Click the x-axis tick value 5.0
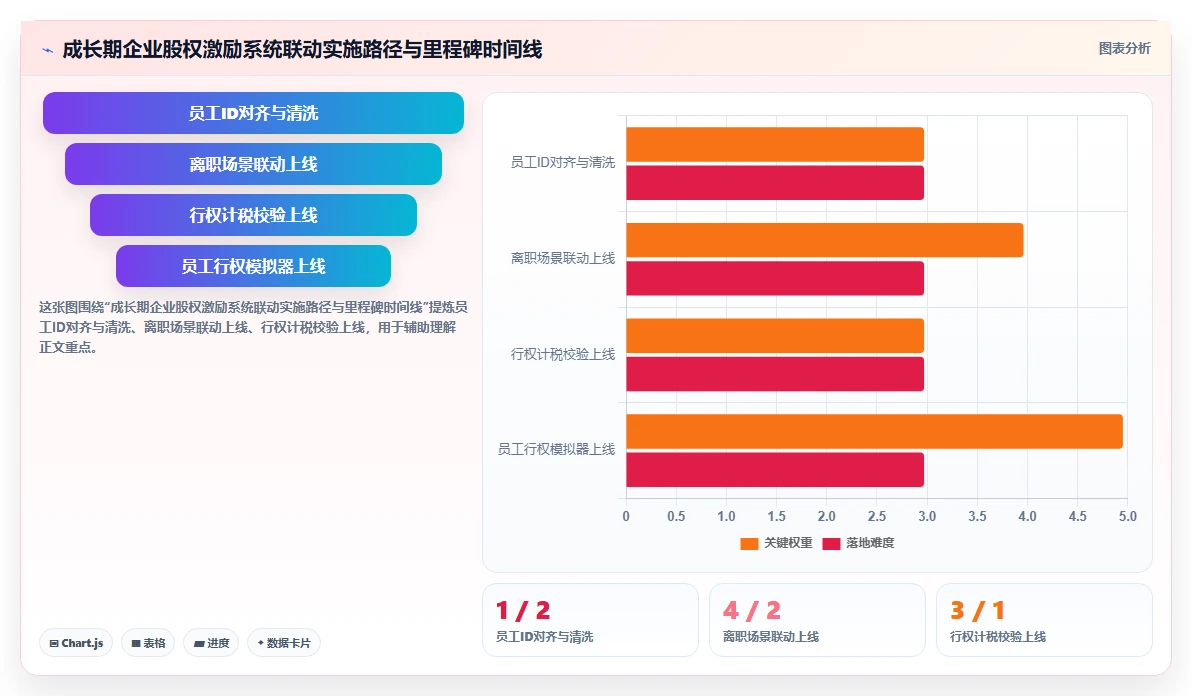1192x696 pixels. (x=1127, y=516)
